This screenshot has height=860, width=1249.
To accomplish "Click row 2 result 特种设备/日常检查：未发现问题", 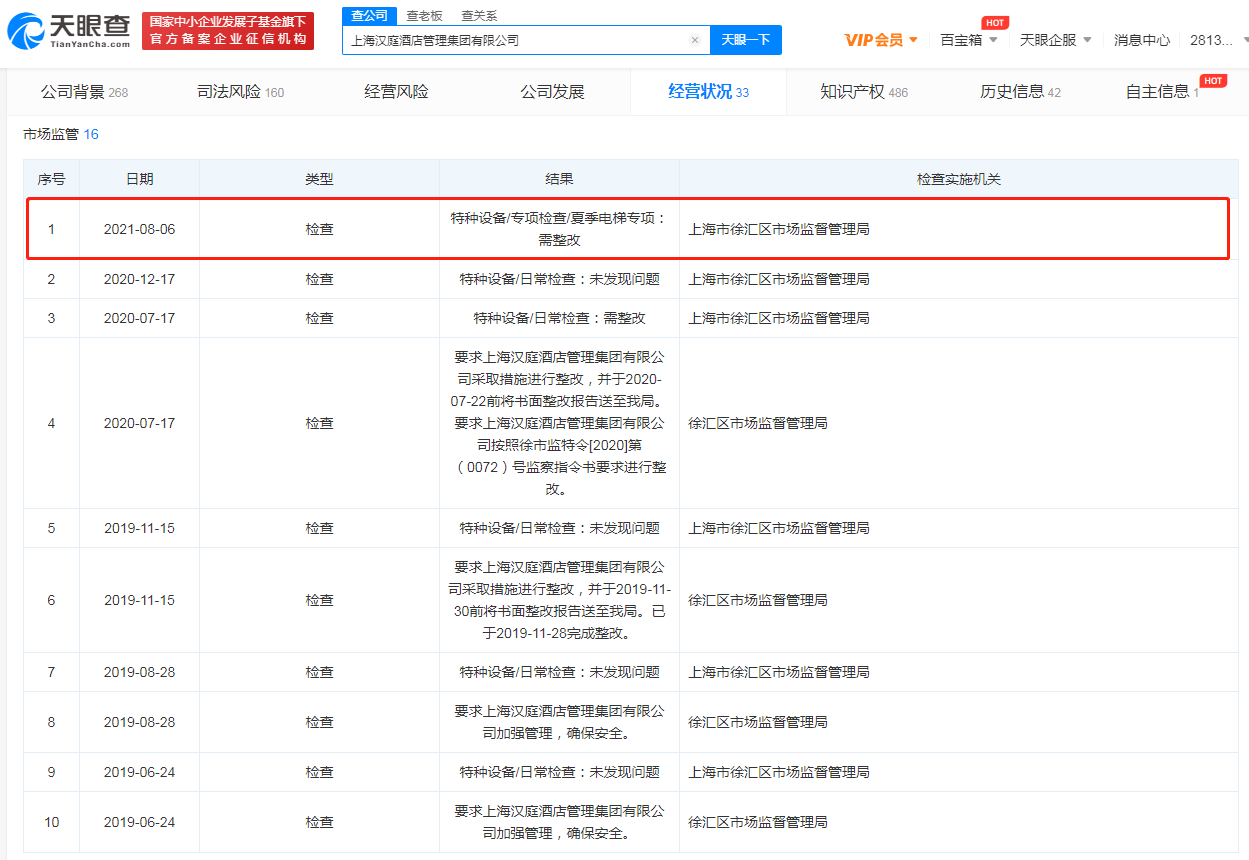I will (559, 279).
